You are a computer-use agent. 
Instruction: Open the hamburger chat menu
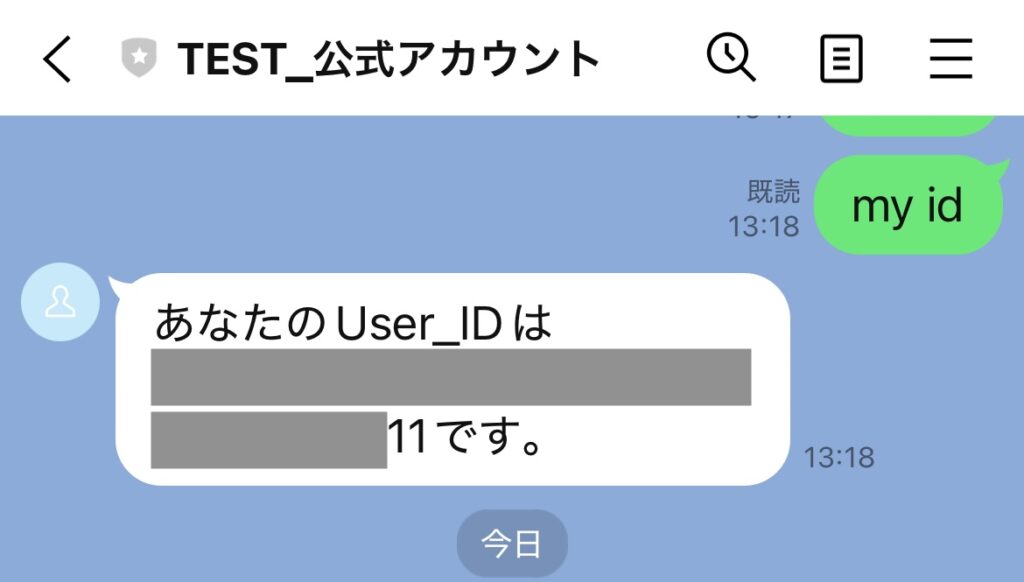(951, 59)
